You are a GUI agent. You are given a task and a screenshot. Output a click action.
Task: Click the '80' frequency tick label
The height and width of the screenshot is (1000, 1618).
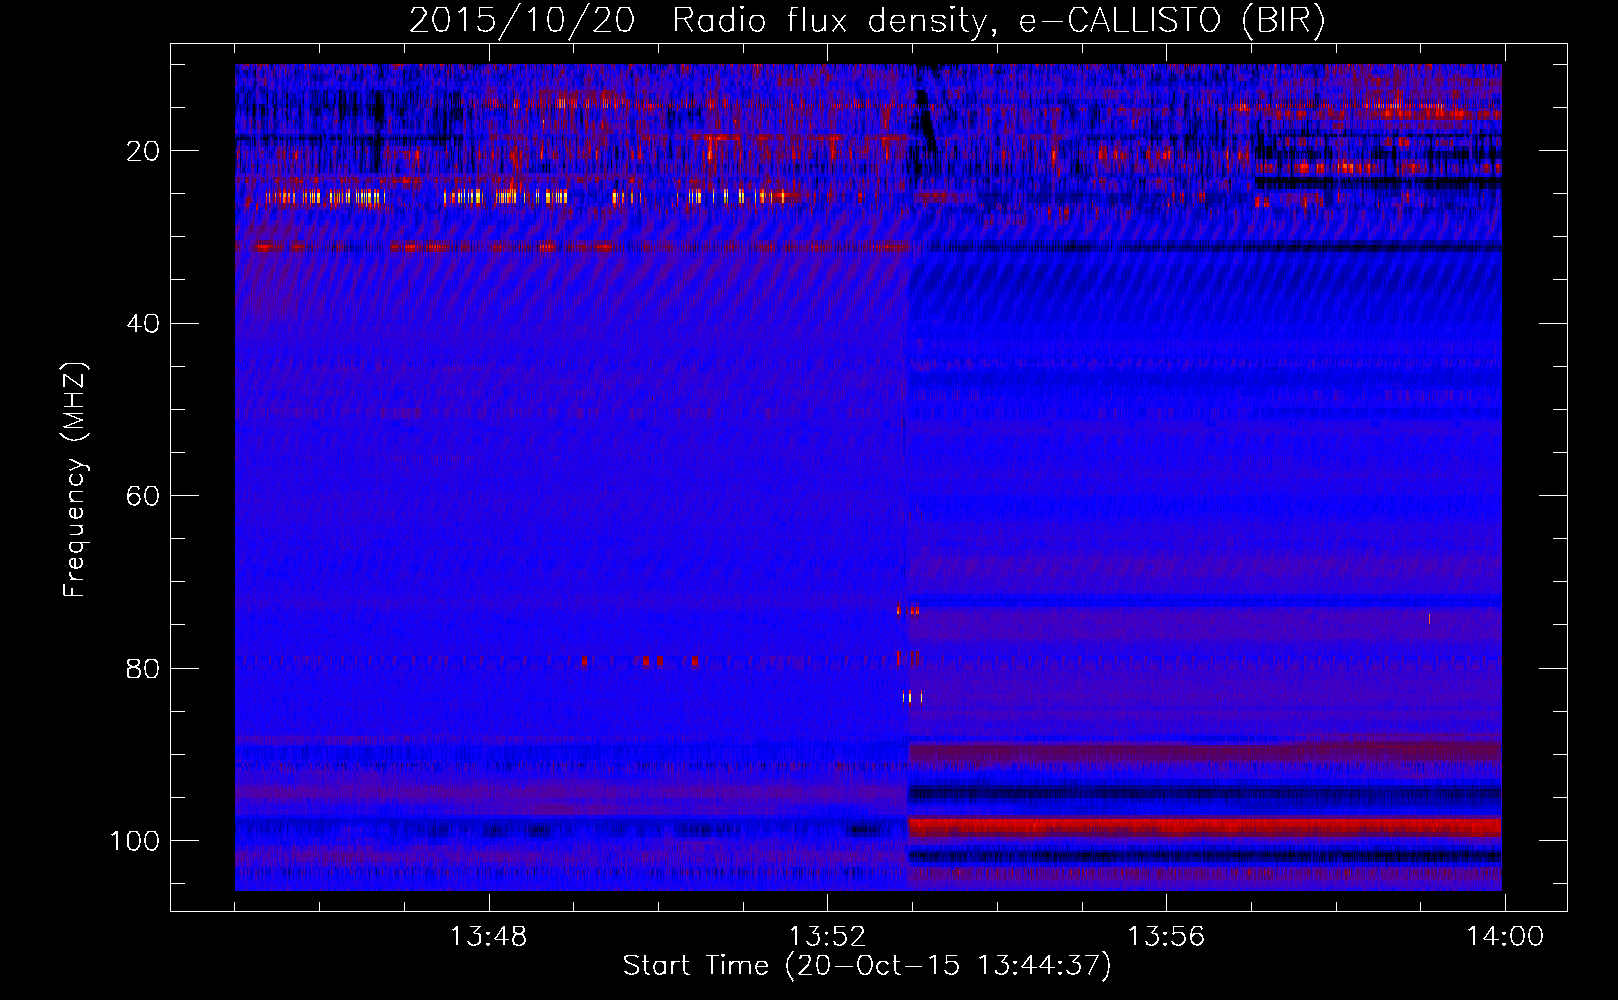click(x=143, y=668)
